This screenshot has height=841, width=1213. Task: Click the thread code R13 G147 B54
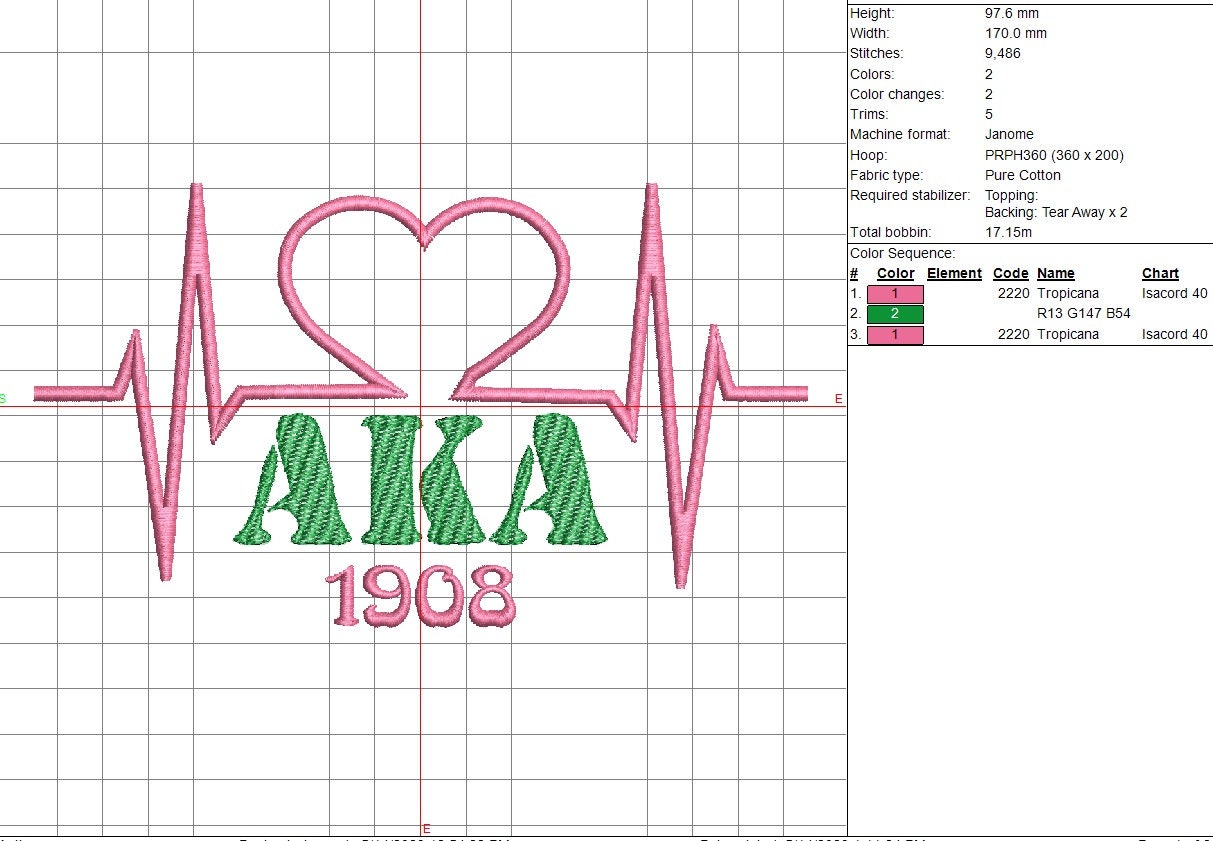1082,313
